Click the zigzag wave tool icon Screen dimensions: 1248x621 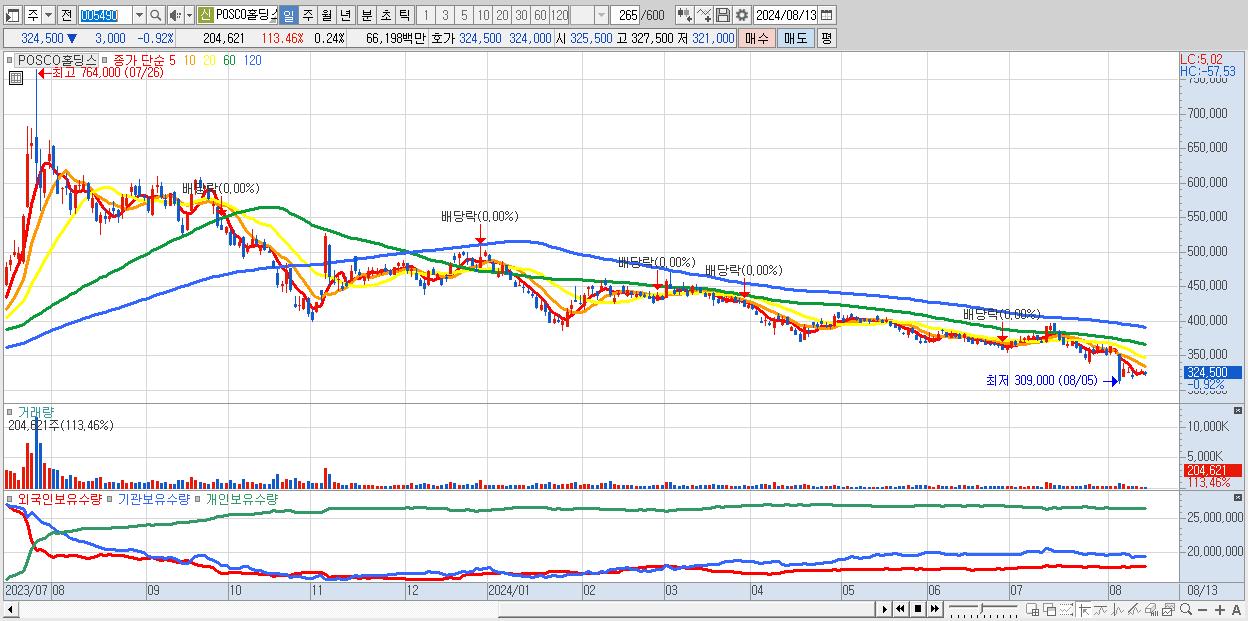1118,609
